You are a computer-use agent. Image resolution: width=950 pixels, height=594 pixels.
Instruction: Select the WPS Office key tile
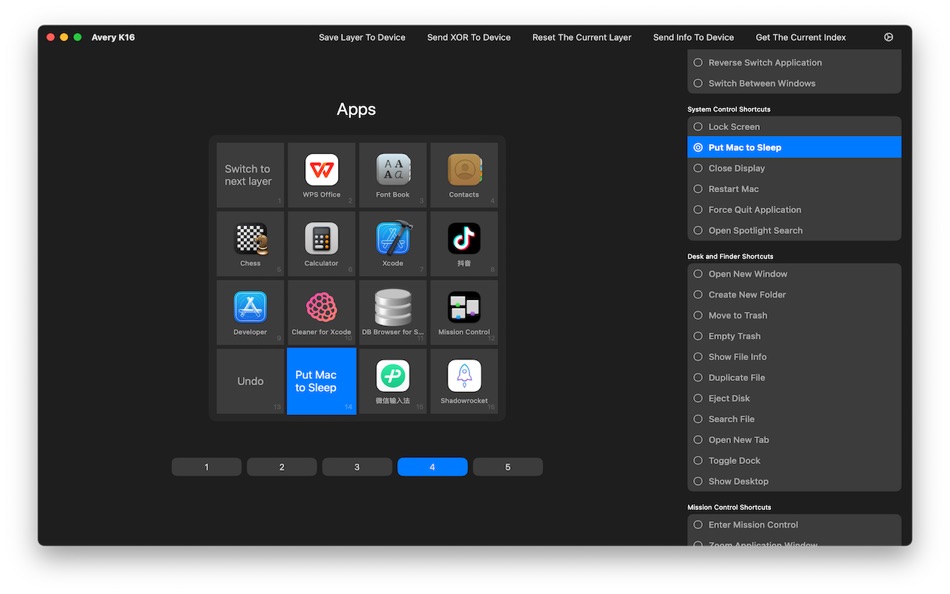[x=321, y=175]
